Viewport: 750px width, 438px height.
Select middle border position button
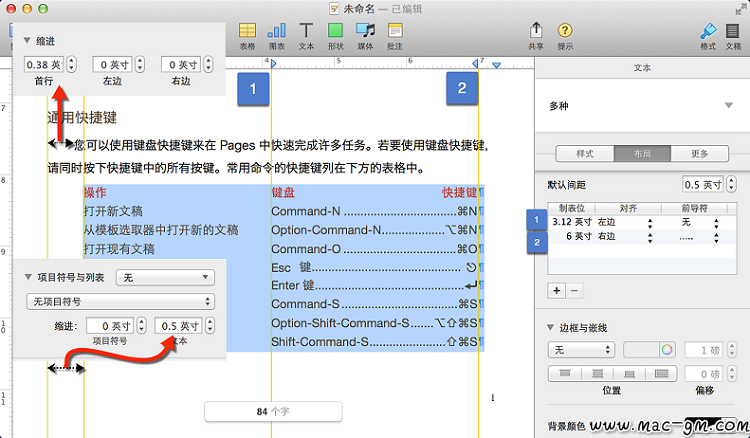tap(597, 373)
